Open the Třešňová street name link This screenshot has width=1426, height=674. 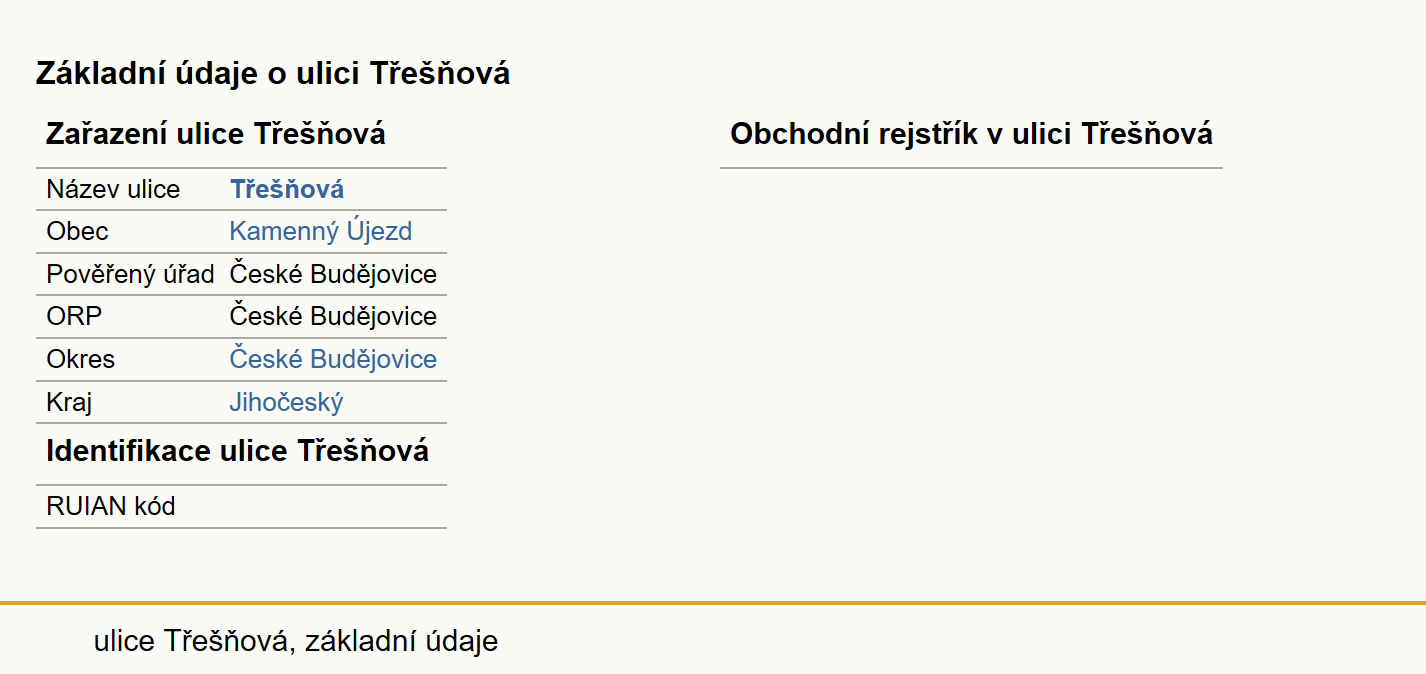[x=287, y=189]
